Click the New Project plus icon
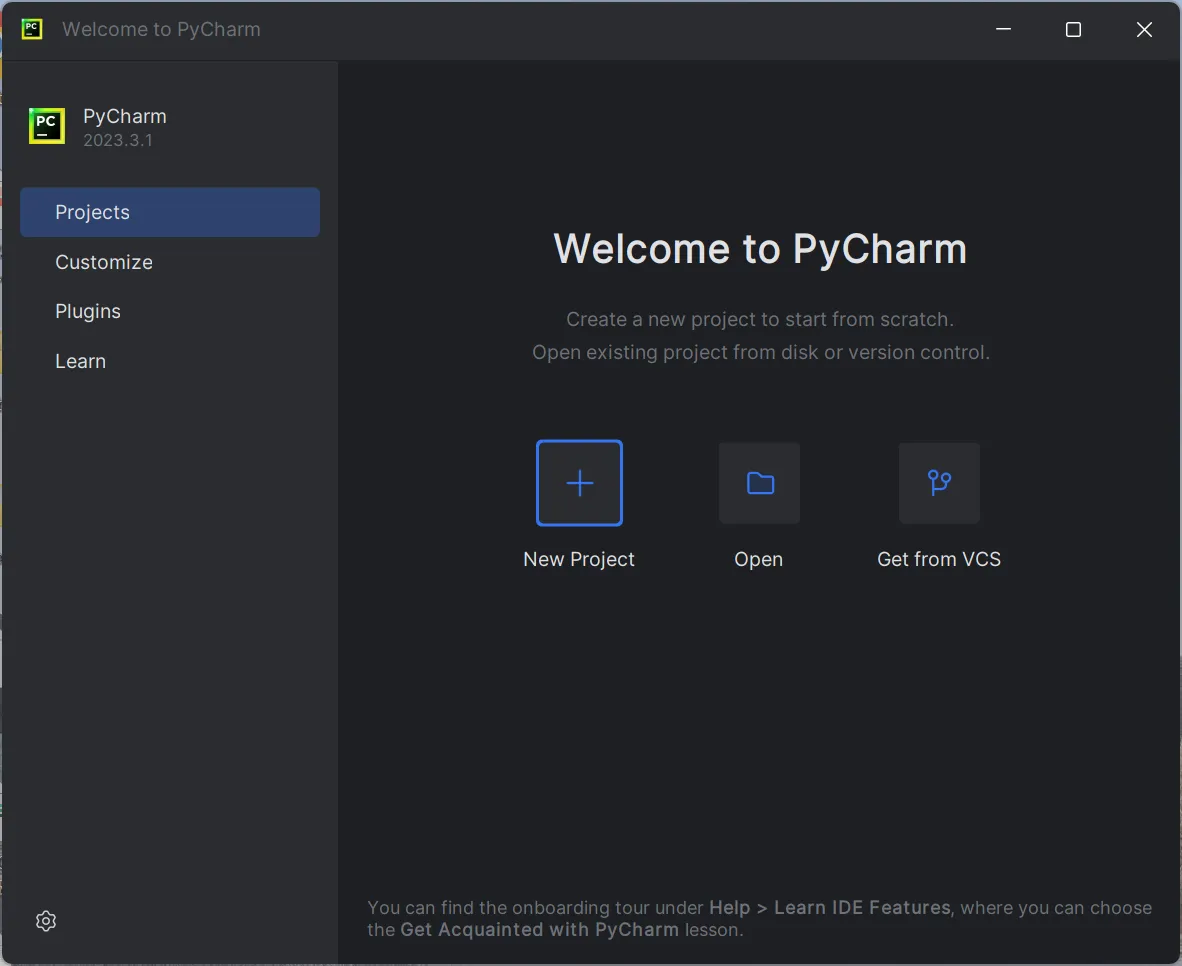The image size is (1182, 966). (579, 483)
